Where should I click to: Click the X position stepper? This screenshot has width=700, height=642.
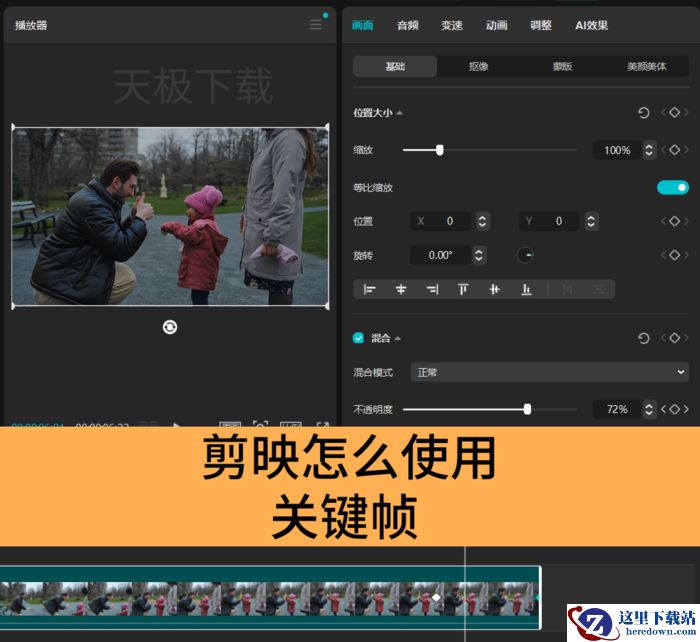coord(482,221)
